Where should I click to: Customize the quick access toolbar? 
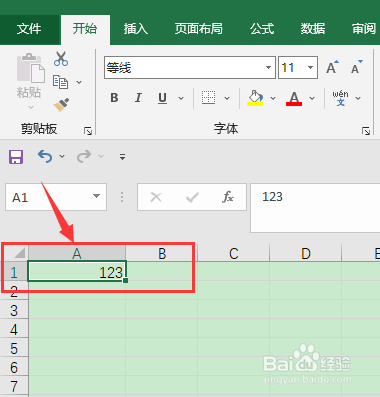tap(122, 157)
